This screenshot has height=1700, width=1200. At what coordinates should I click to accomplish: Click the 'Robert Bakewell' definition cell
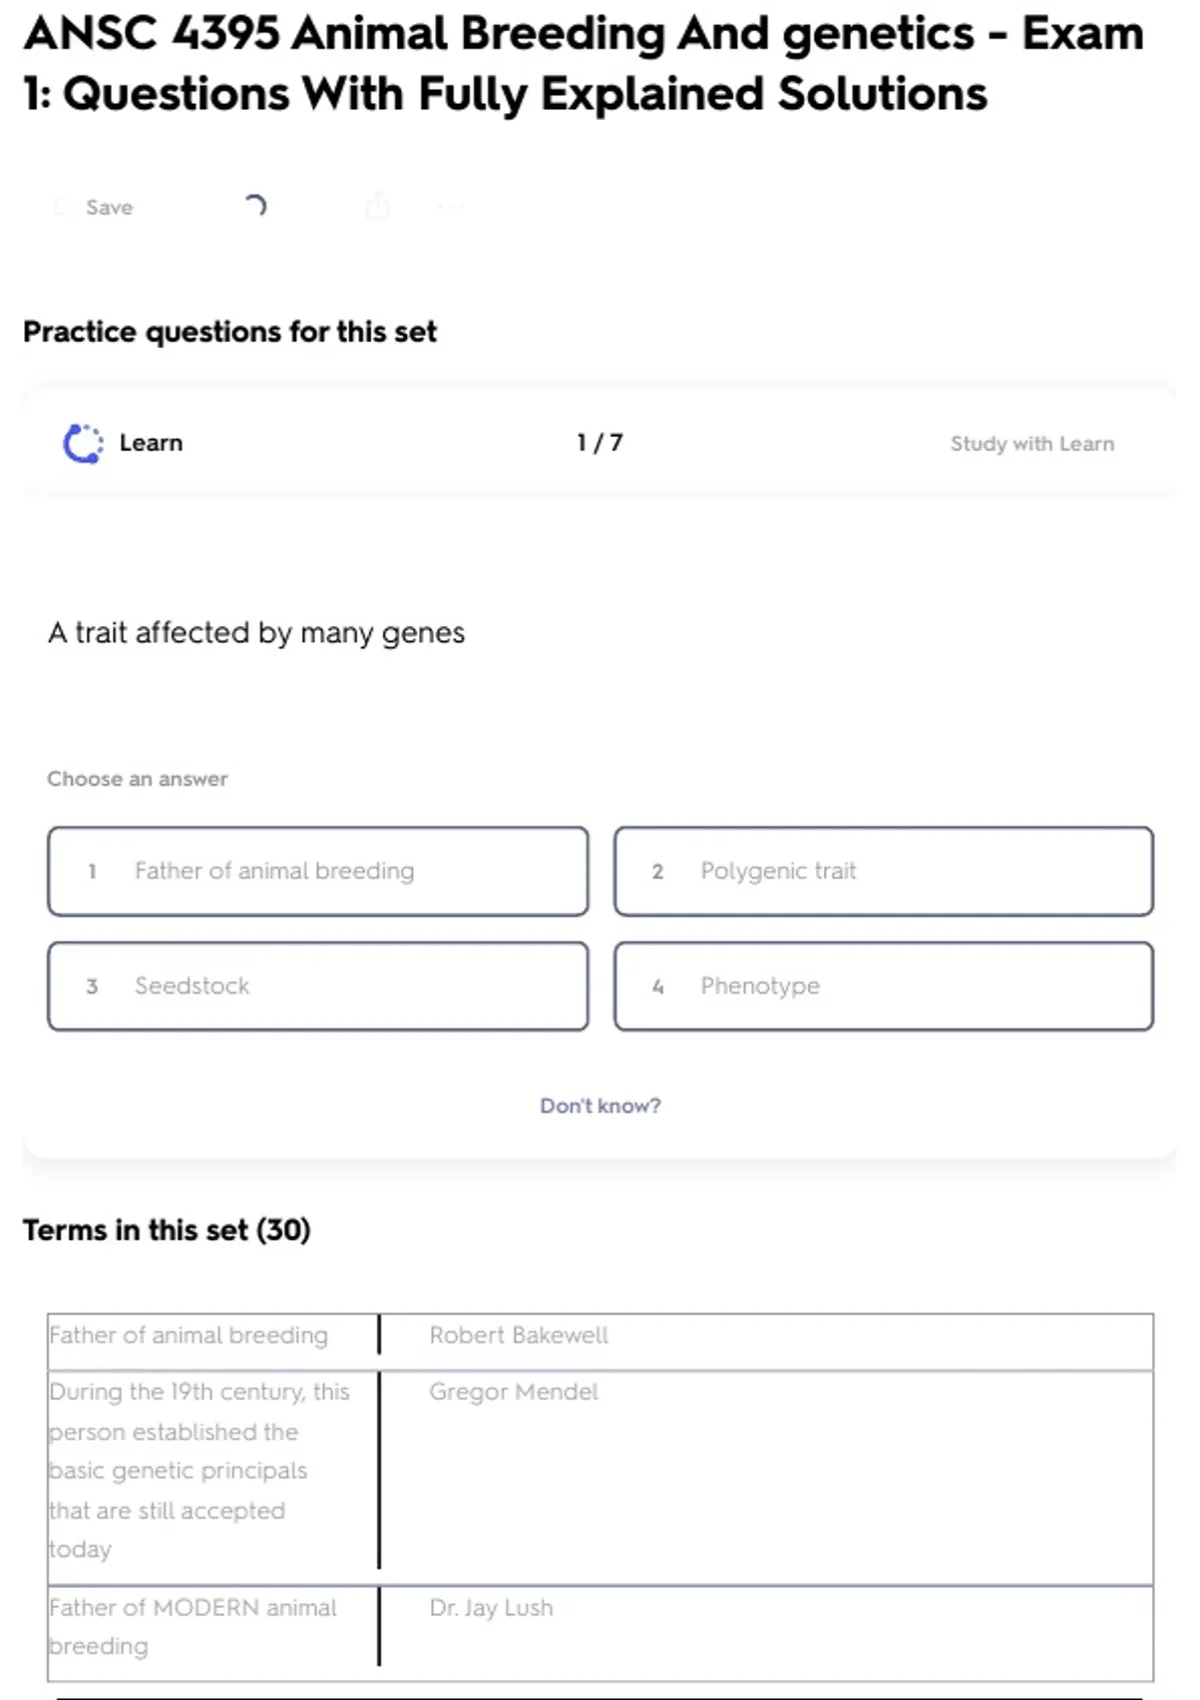point(519,1336)
